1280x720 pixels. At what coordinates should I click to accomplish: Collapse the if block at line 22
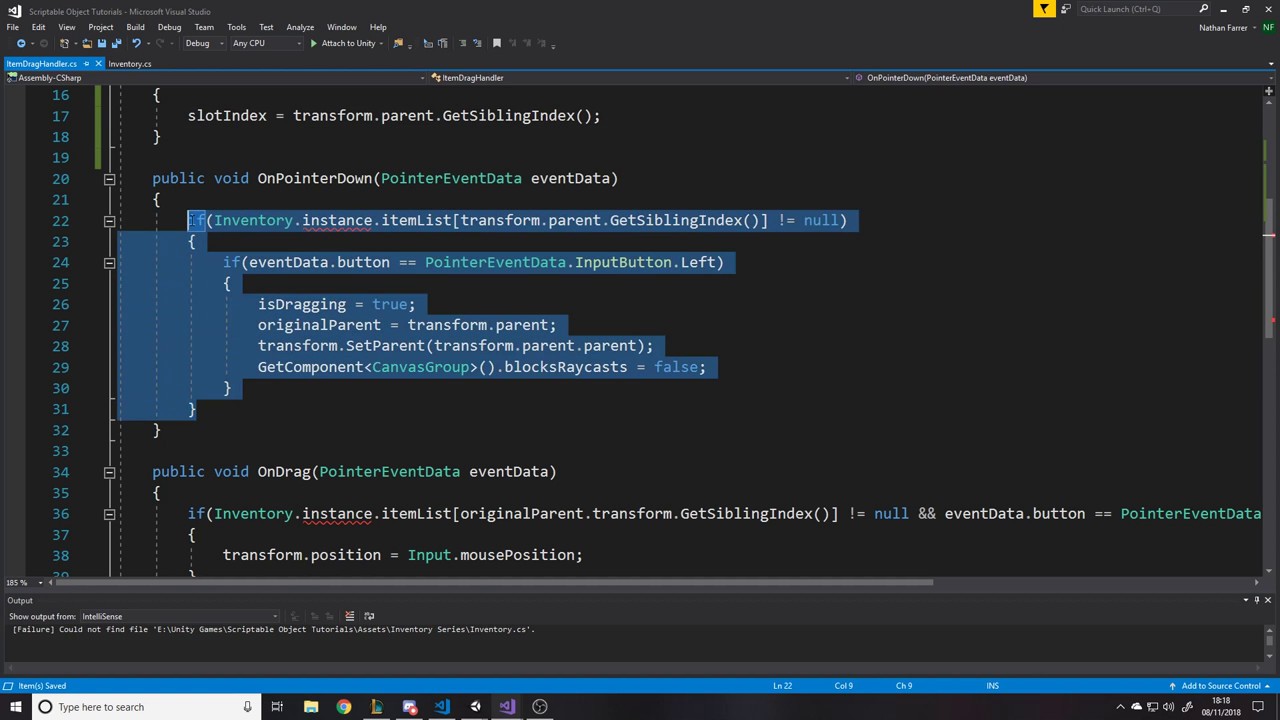point(109,221)
